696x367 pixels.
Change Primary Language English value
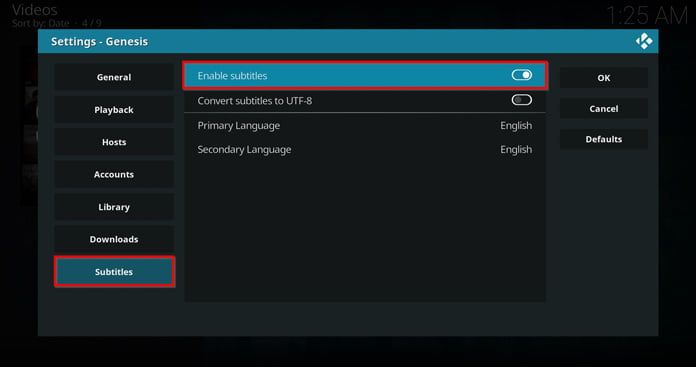click(516, 126)
